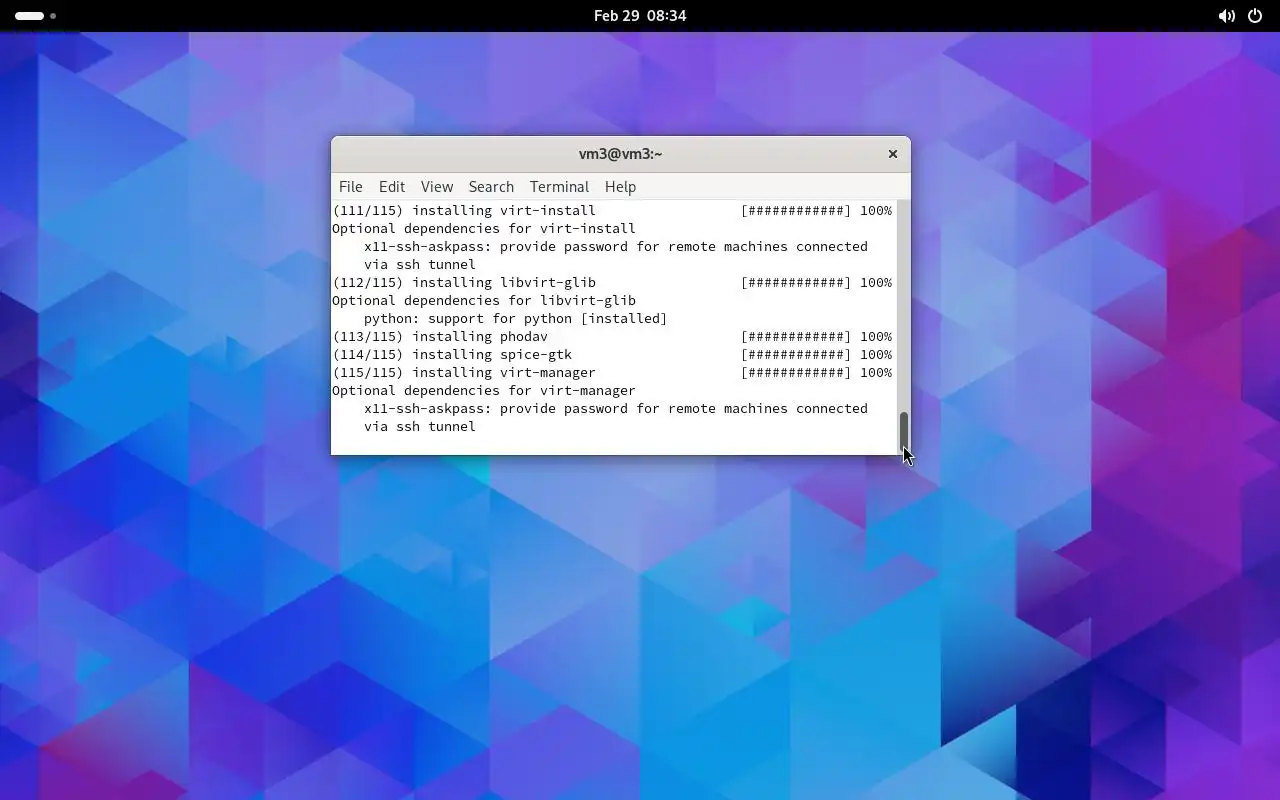Click the text 'Optional dependencies for virt-install'
Screen dimensions: 1280x800
click(x=484, y=229)
